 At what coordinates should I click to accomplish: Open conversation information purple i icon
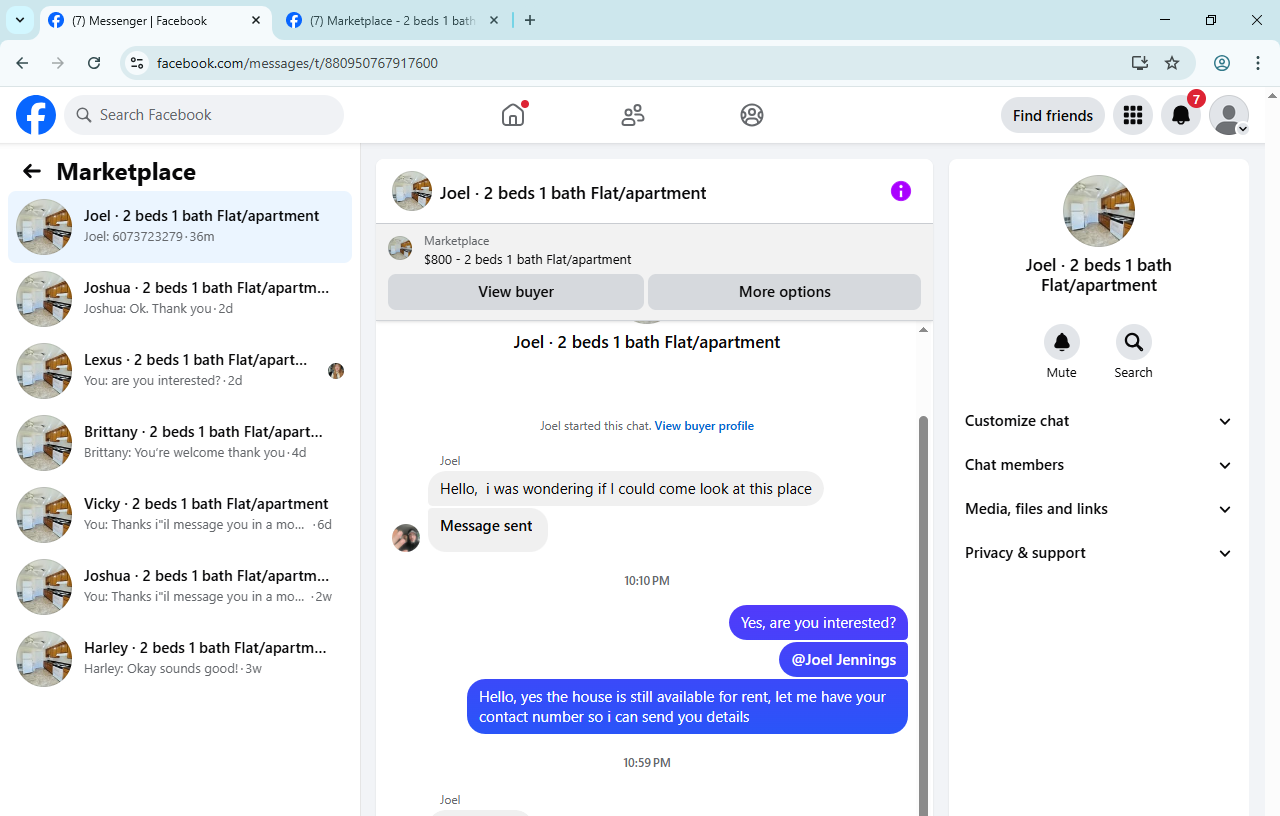pyautogui.click(x=901, y=191)
